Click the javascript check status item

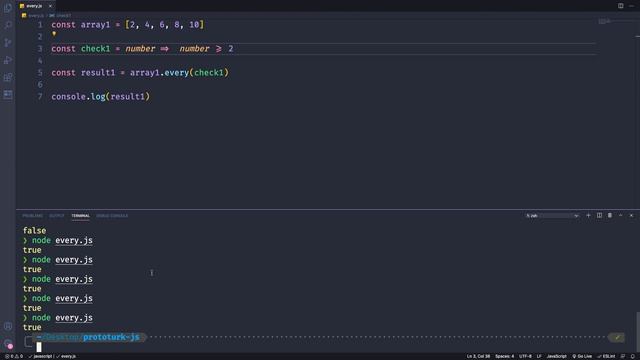tap(40, 356)
